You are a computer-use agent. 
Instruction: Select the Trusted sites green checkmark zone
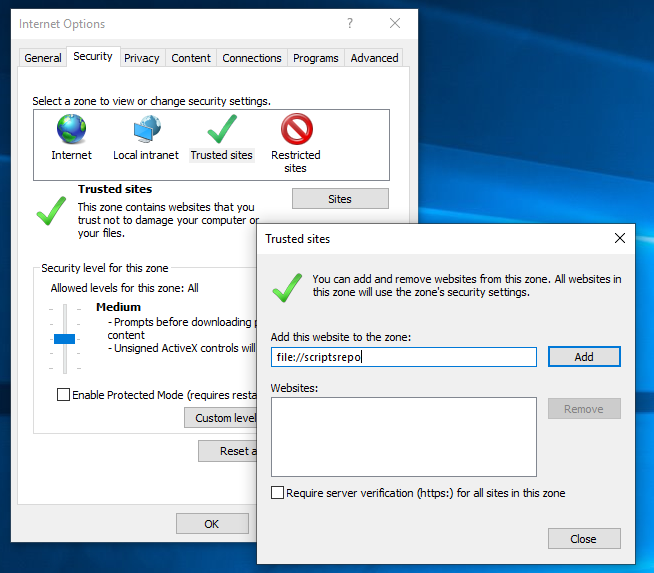pyautogui.click(x=221, y=129)
